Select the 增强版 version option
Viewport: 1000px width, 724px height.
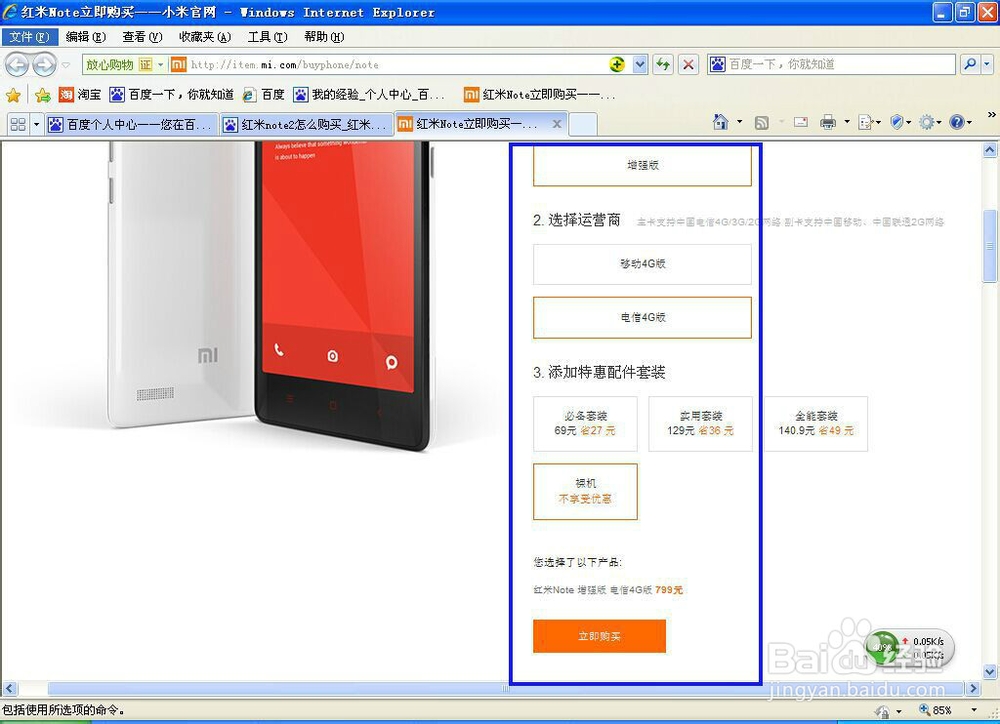pyautogui.click(x=642, y=166)
